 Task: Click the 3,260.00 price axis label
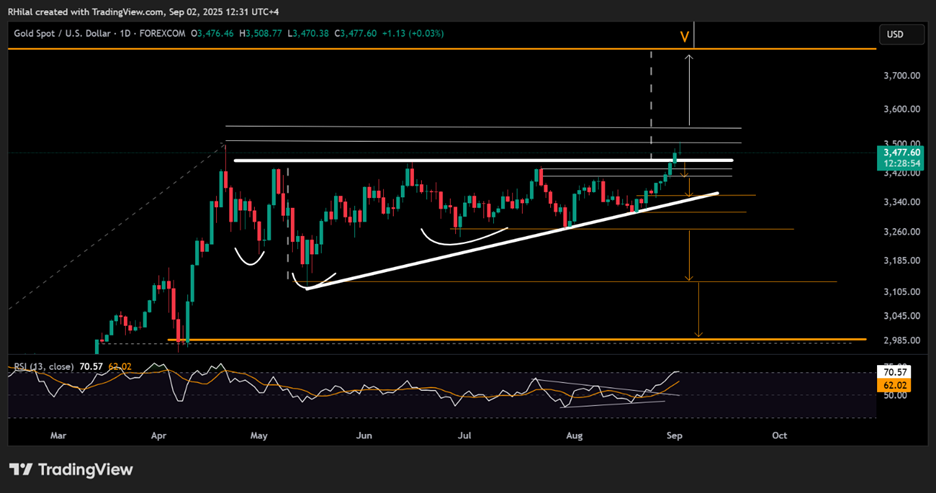[x=901, y=232]
